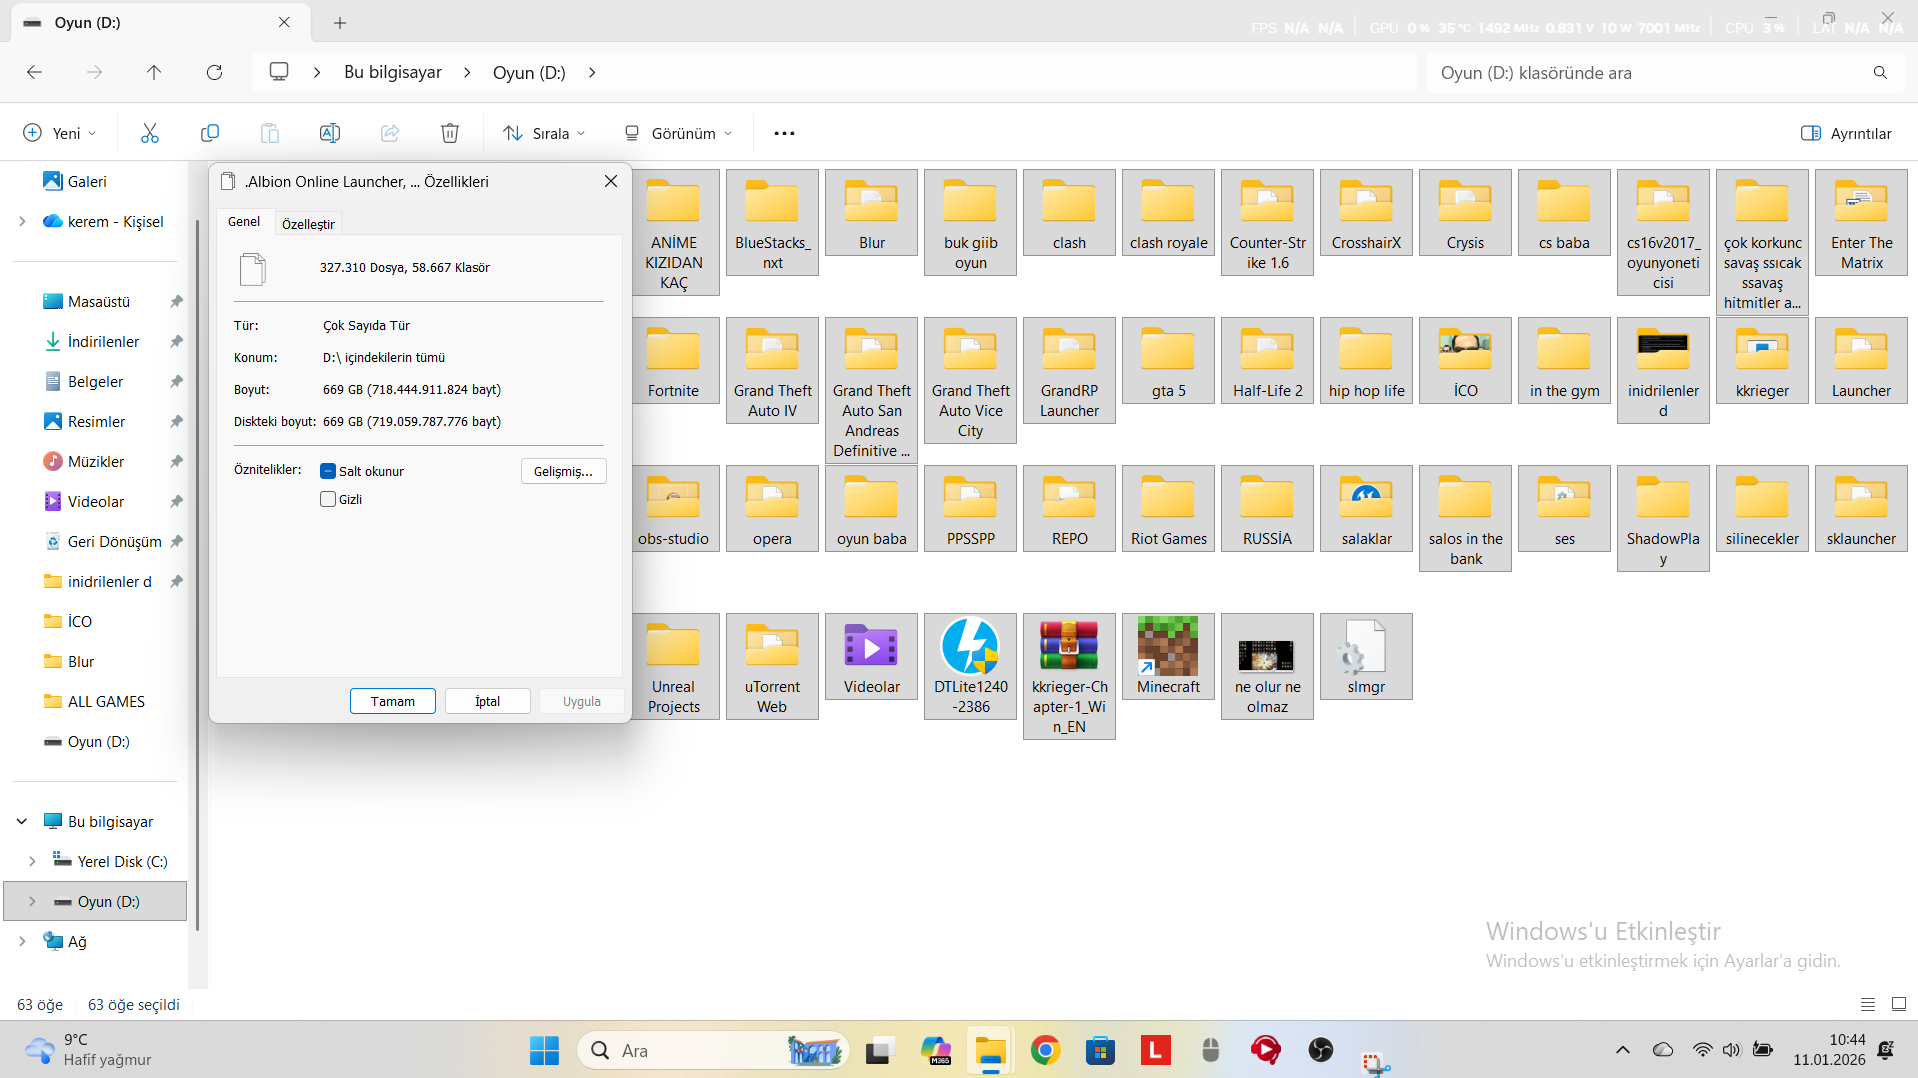
Task: Select the Minecraft shortcut icon
Action: (x=1168, y=657)
